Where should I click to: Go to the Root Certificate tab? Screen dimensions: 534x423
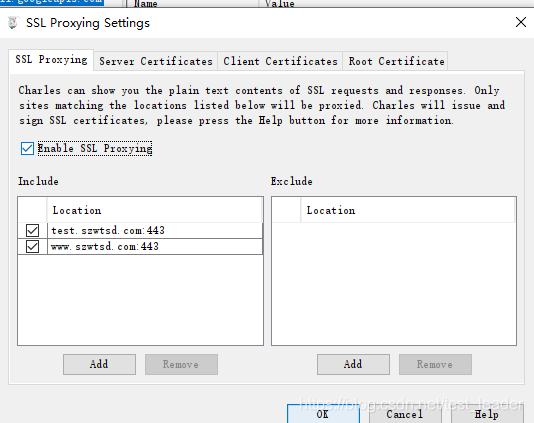click(396, 61)
